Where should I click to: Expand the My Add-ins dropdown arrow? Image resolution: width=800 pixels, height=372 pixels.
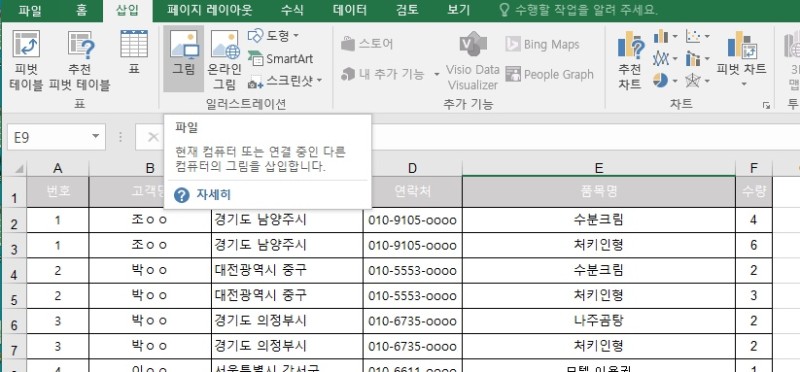click(x=437, y=75)
